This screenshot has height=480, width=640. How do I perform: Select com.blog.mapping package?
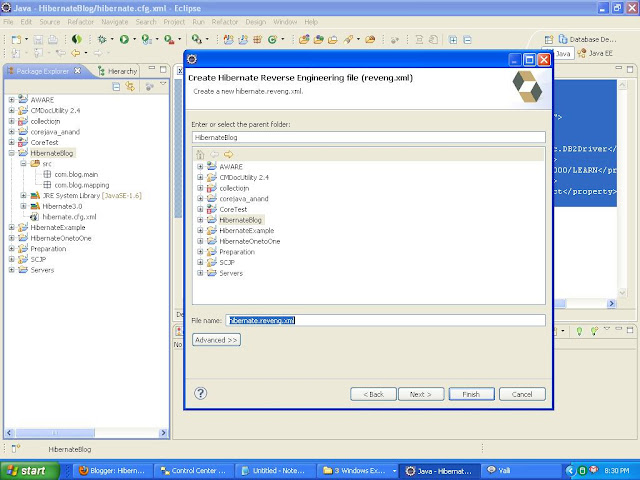[82, 185]
